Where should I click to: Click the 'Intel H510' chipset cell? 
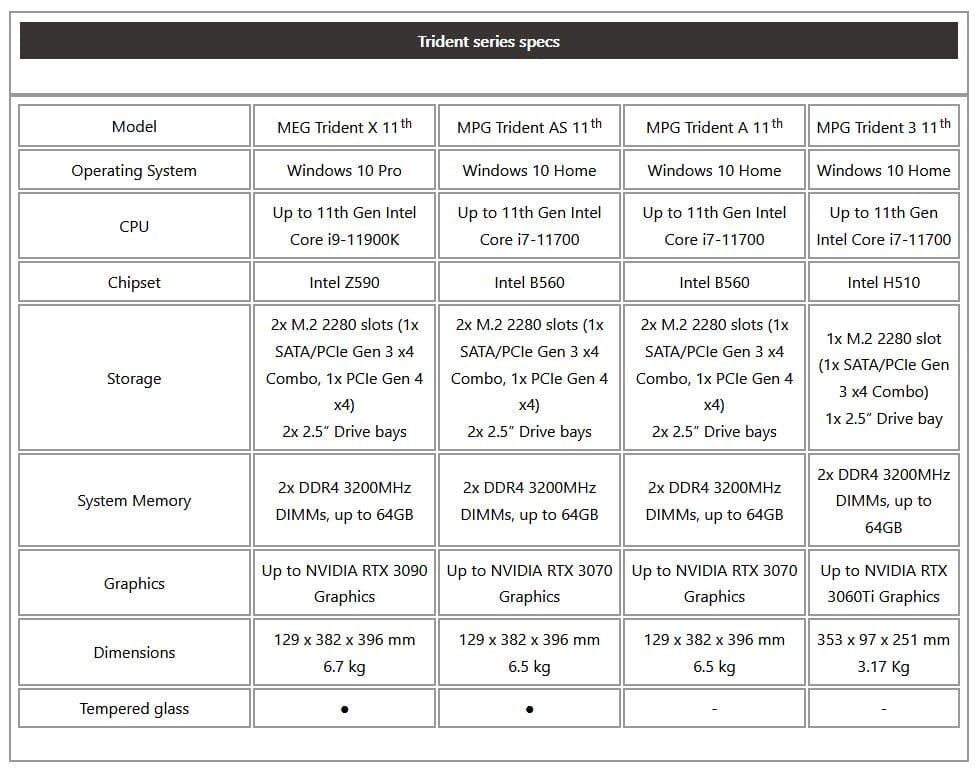pyautogui.click(x=884, y=282)
